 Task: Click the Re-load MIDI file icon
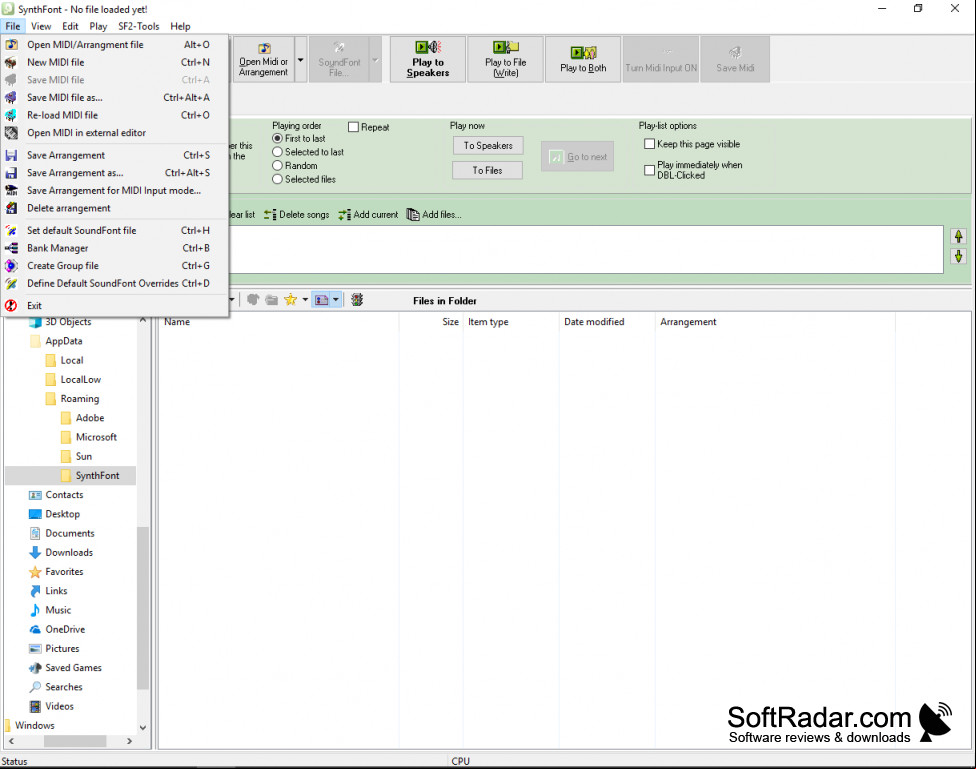(x=11, y=115)
